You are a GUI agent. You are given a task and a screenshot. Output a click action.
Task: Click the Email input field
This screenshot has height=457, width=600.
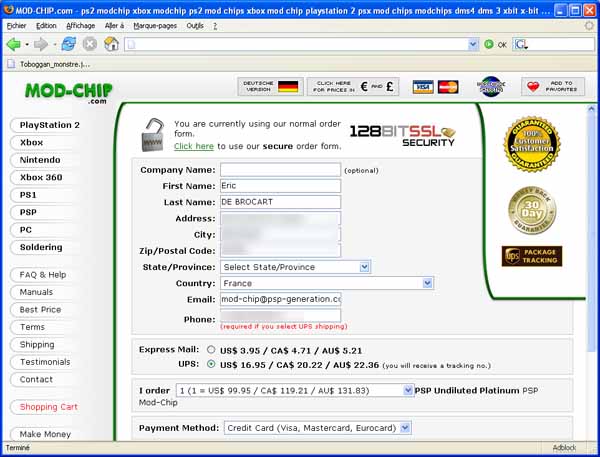(280, 299)
